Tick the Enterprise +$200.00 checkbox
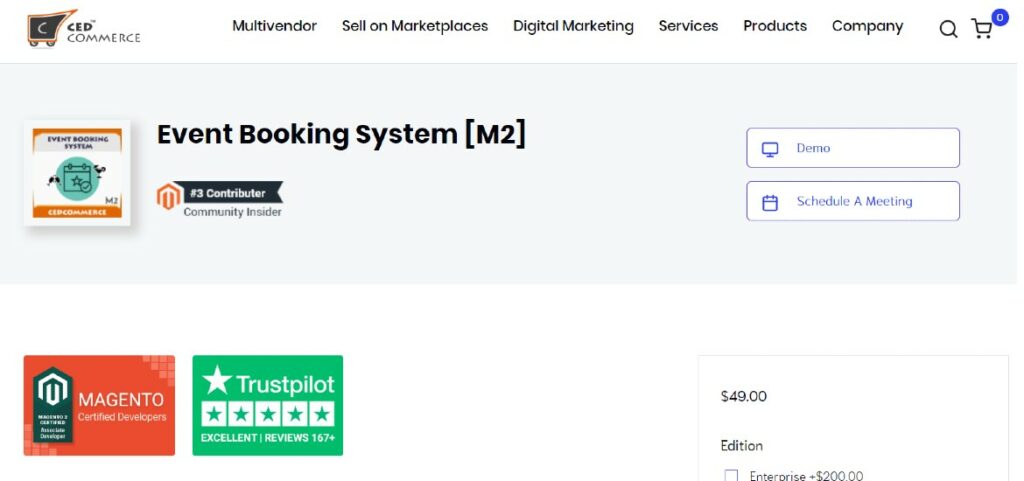 click(x=731, y=476)
